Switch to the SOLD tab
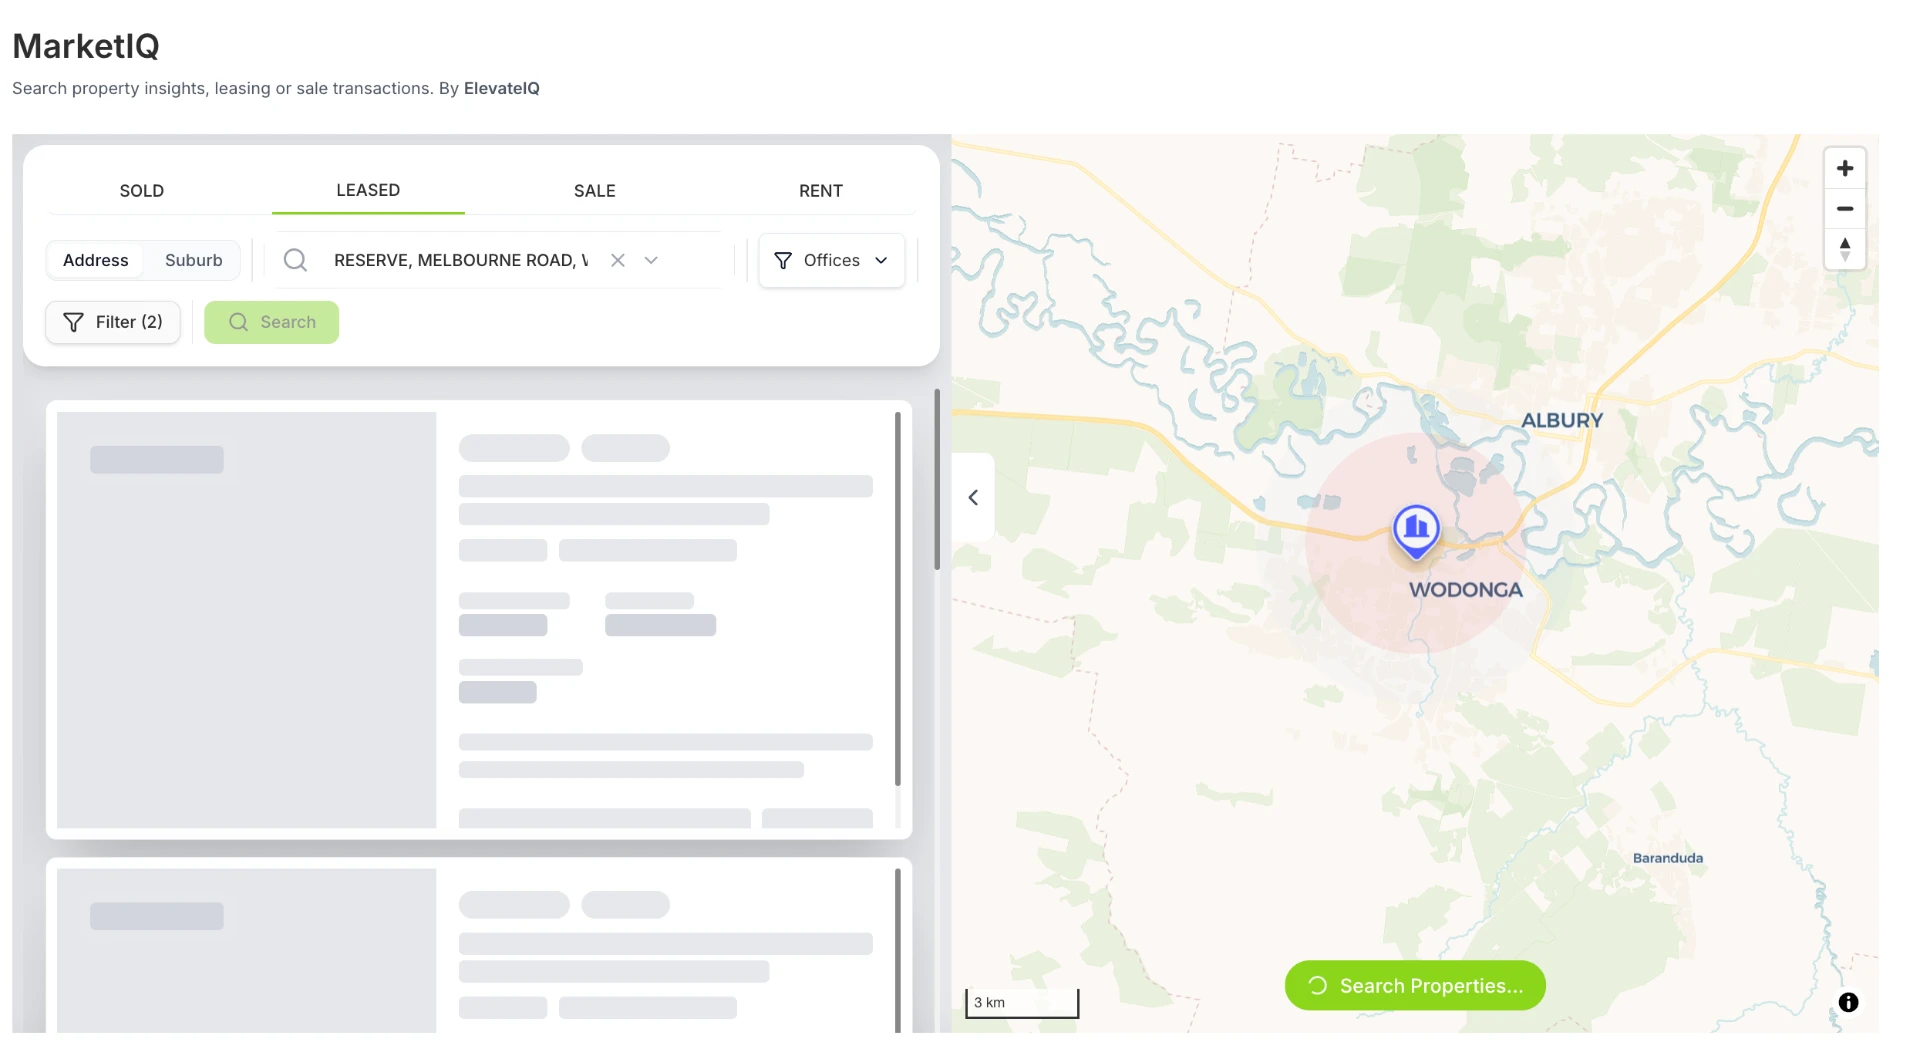 click(x=142, y=191)
